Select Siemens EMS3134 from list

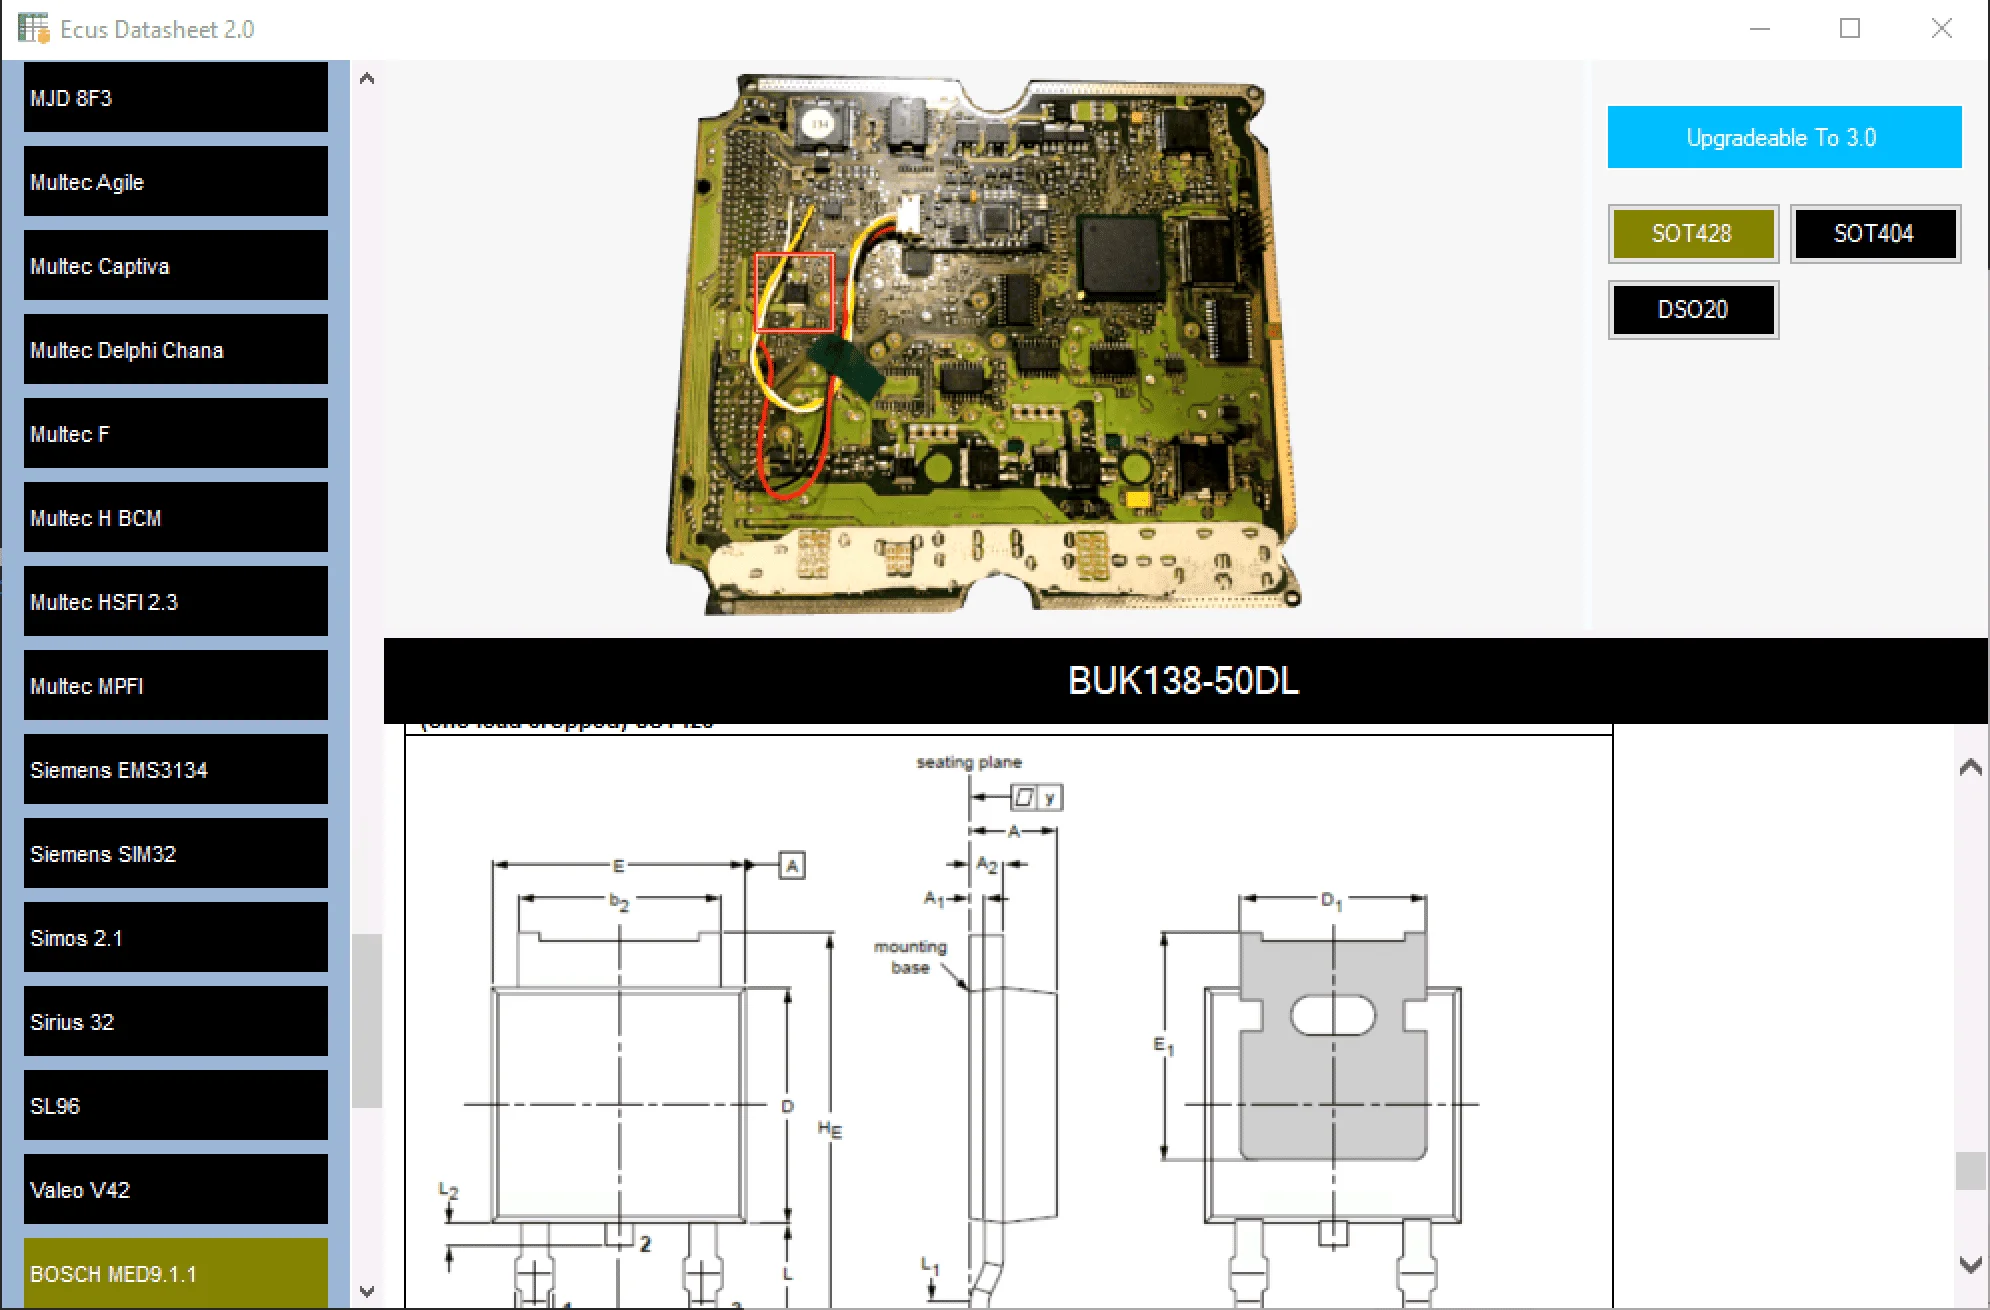(x=175, y=770)
